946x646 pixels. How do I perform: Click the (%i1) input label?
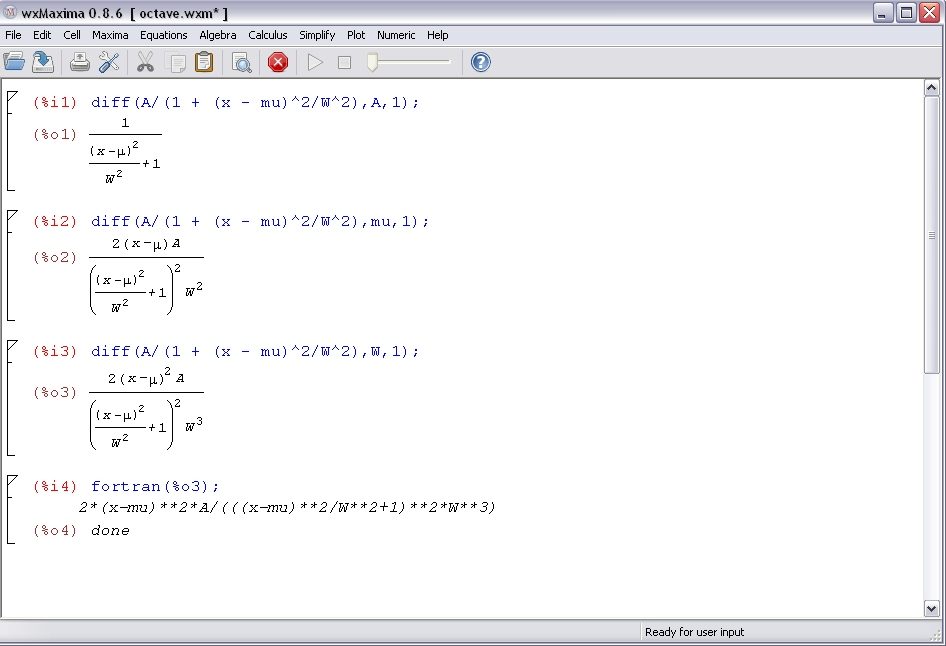(55, 103)
